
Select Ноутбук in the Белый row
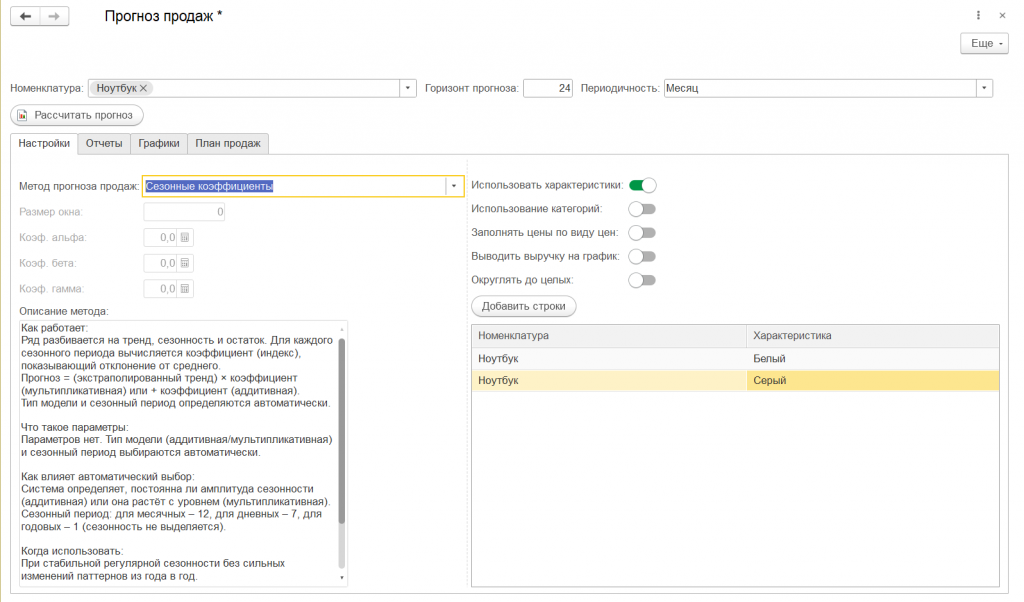pos(609,358)
